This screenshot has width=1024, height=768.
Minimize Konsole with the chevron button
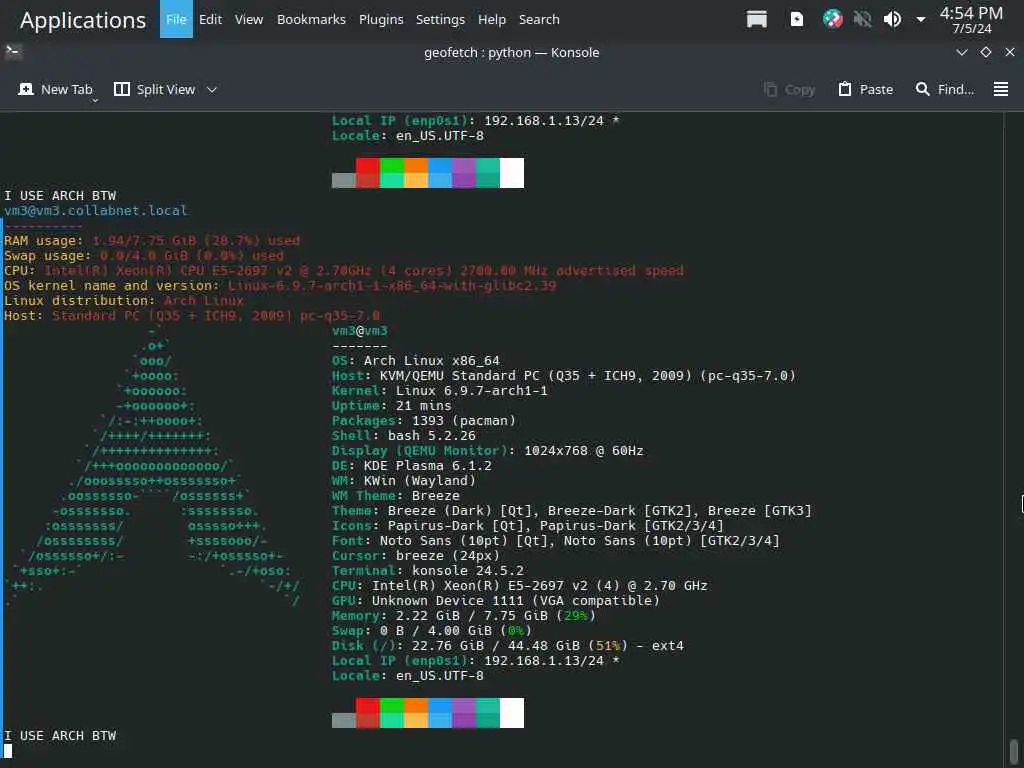[x=961, y=52]
